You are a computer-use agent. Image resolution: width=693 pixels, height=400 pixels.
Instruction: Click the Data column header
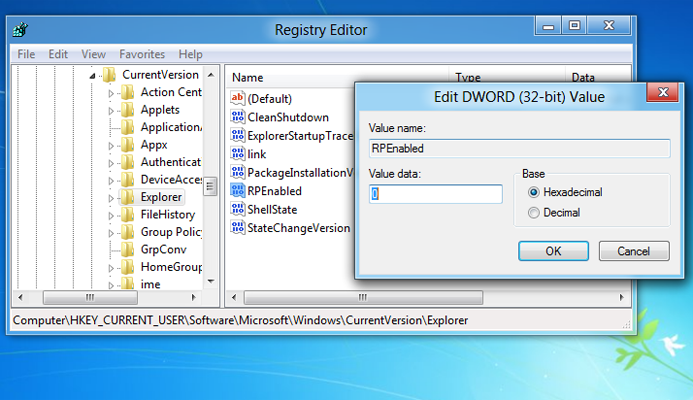coord(583,77)
